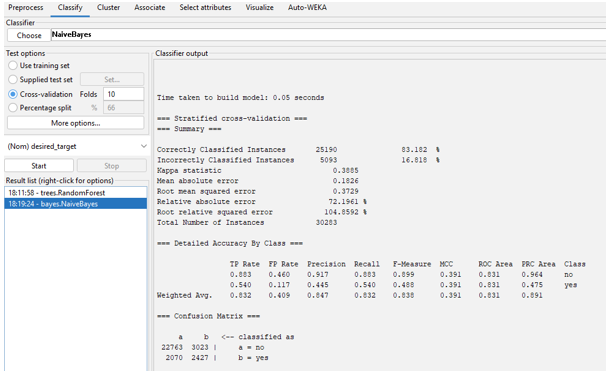Click the Weighted Avg. row label

[x=184, y=295]
